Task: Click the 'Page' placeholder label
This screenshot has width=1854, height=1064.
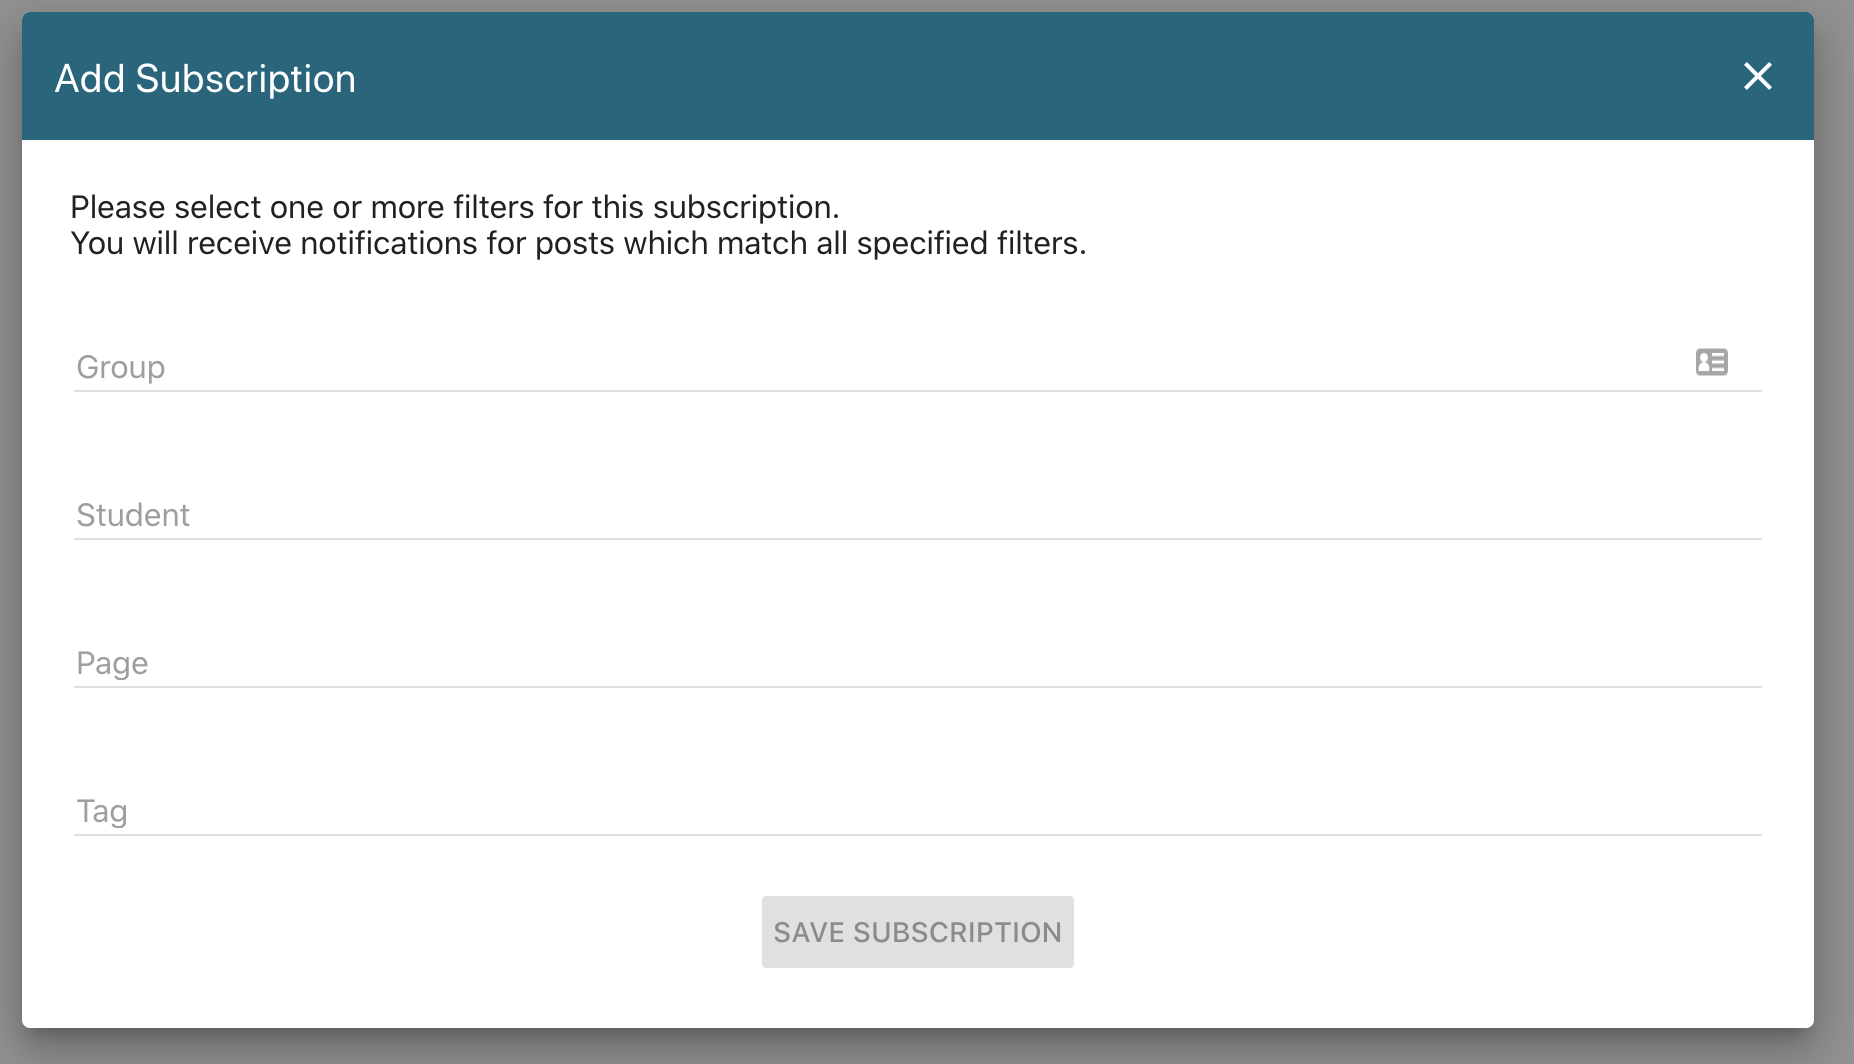Action: pos(112,663)
